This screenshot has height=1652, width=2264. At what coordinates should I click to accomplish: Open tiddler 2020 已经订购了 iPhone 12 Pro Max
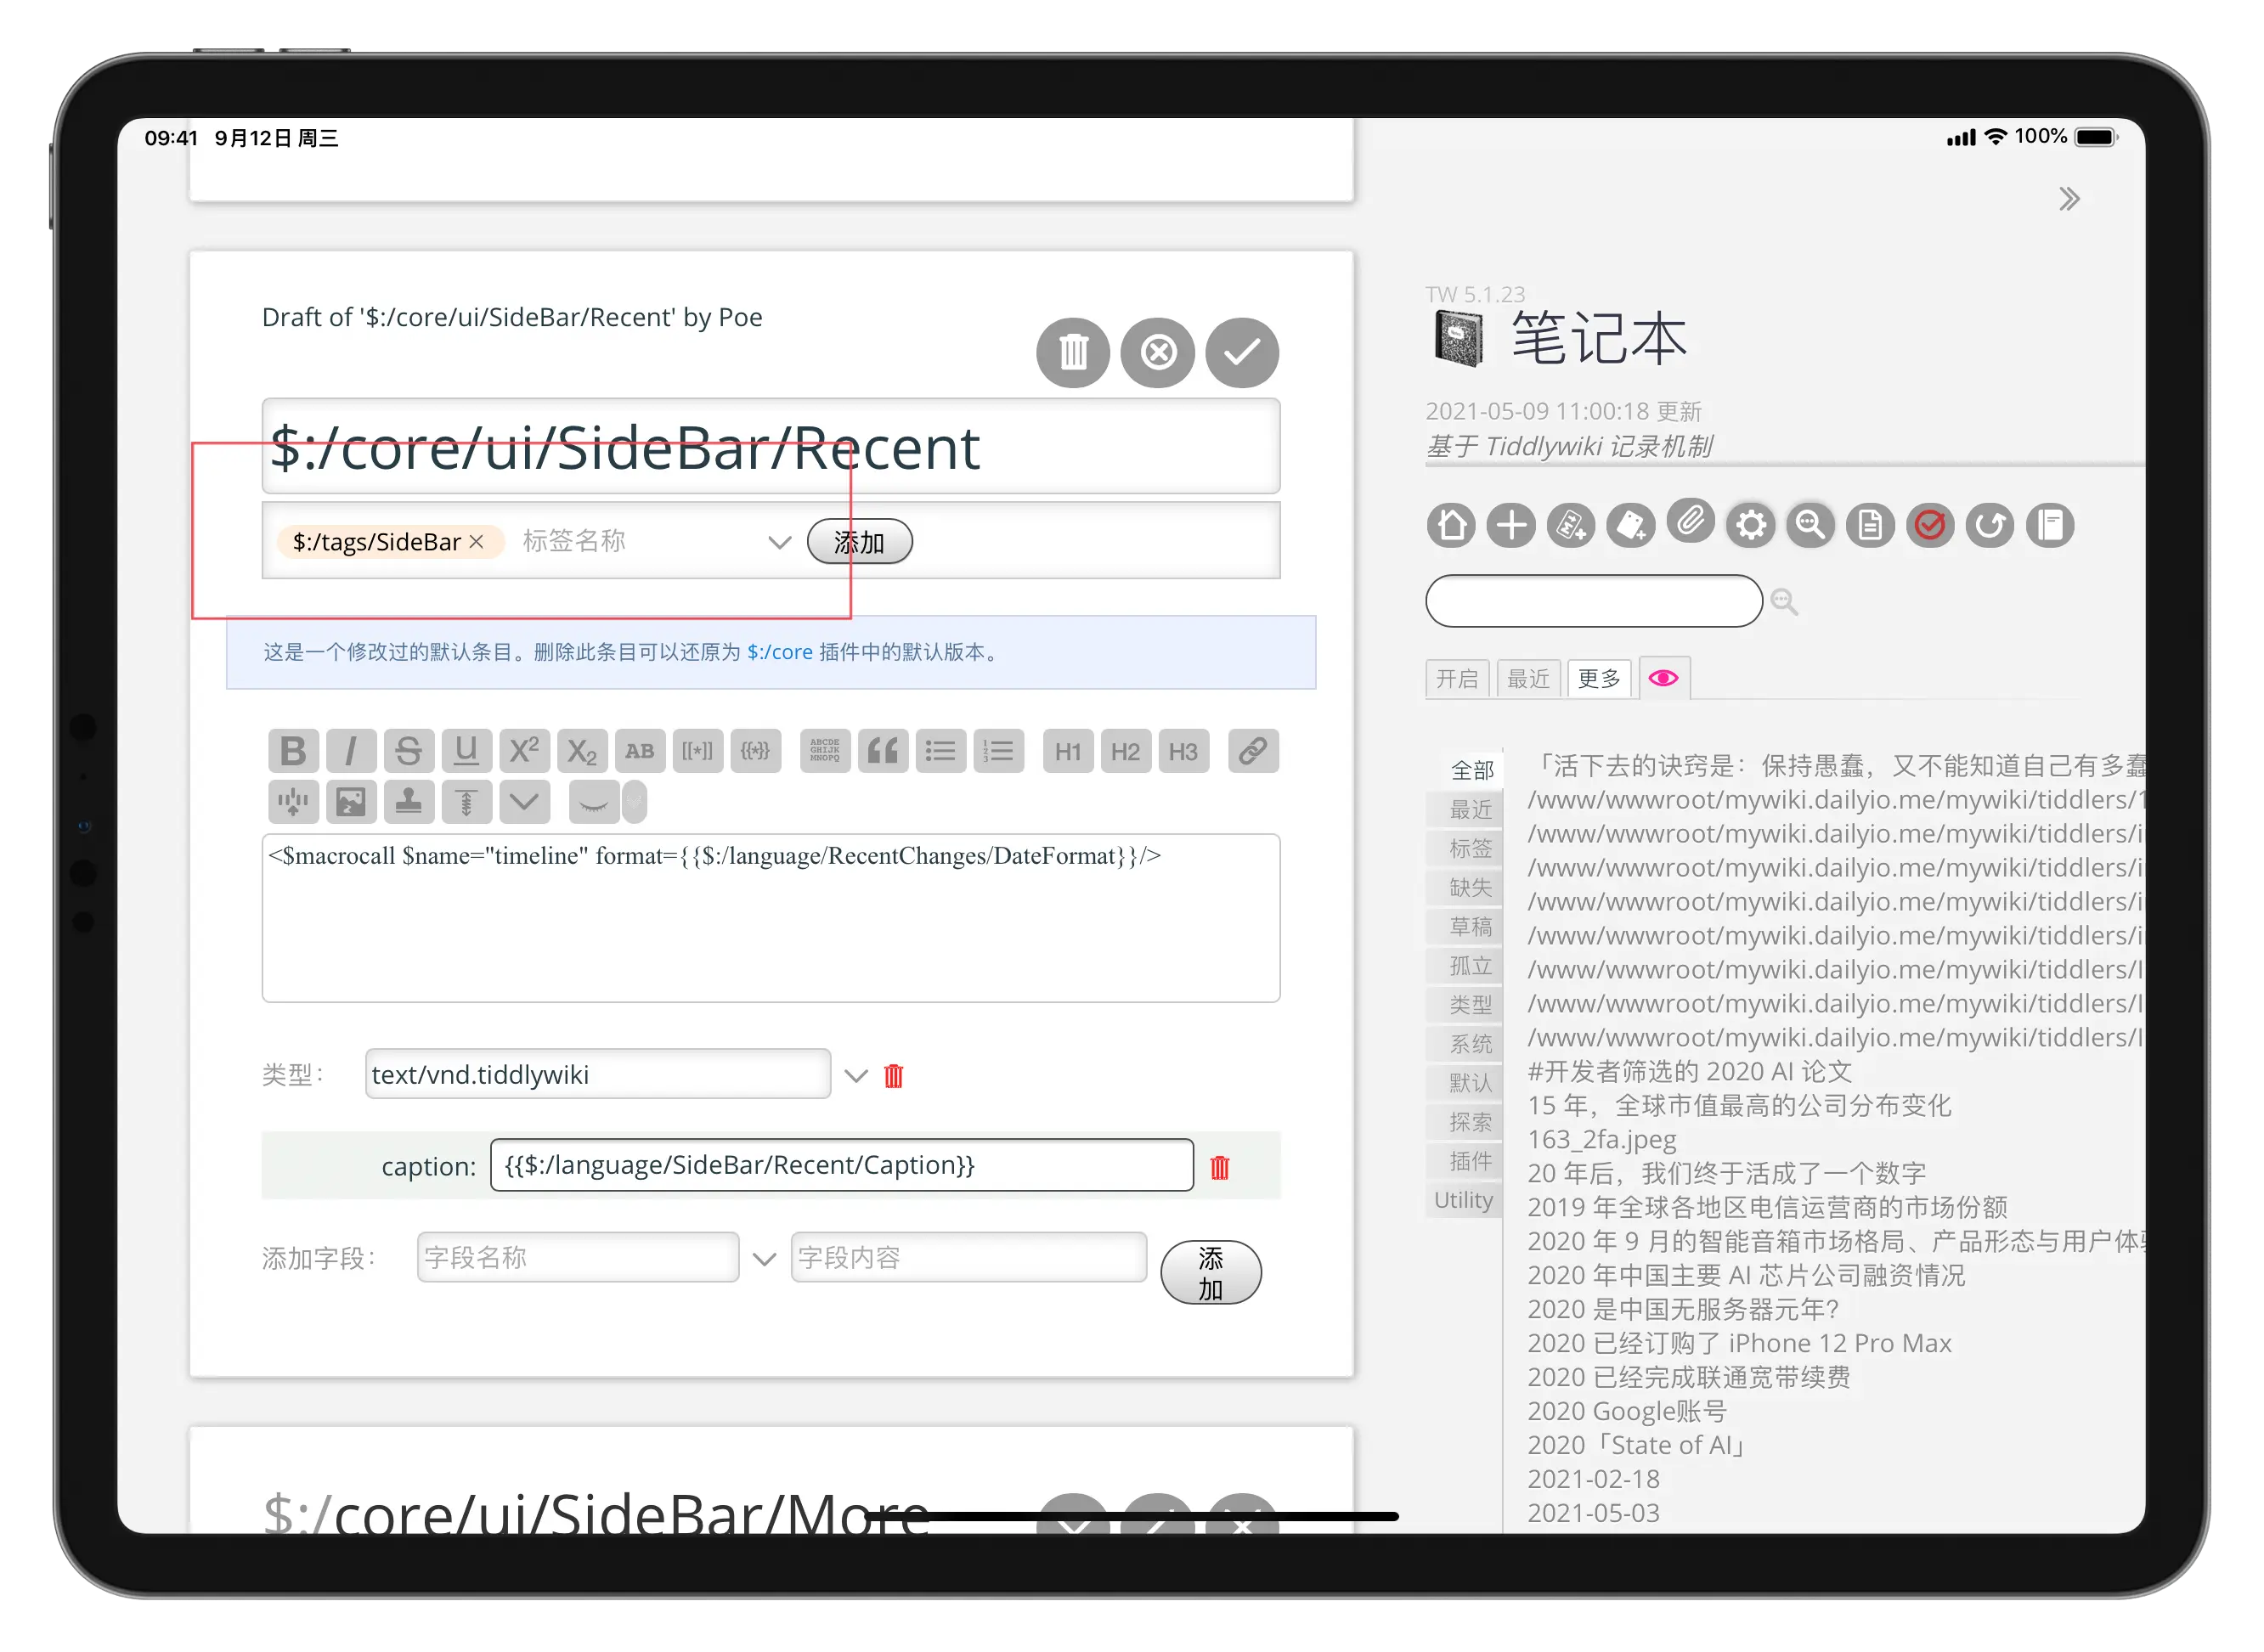(1740, 1343)
